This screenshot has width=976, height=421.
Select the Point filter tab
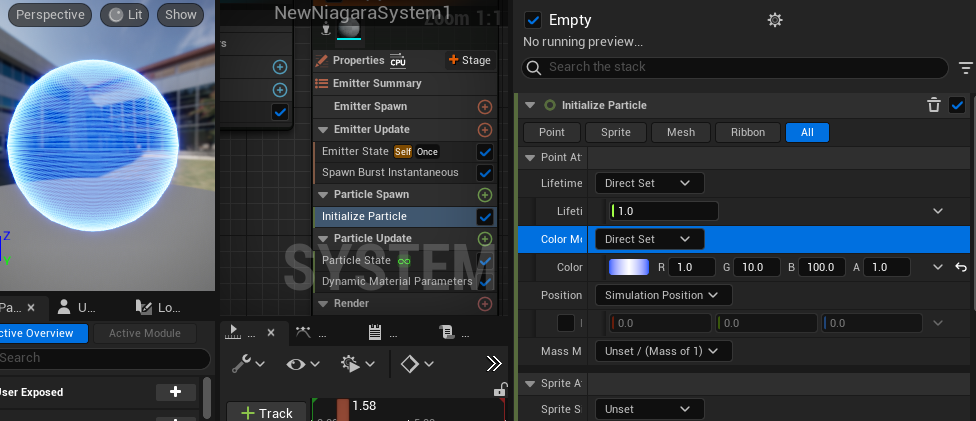(552, 133)
